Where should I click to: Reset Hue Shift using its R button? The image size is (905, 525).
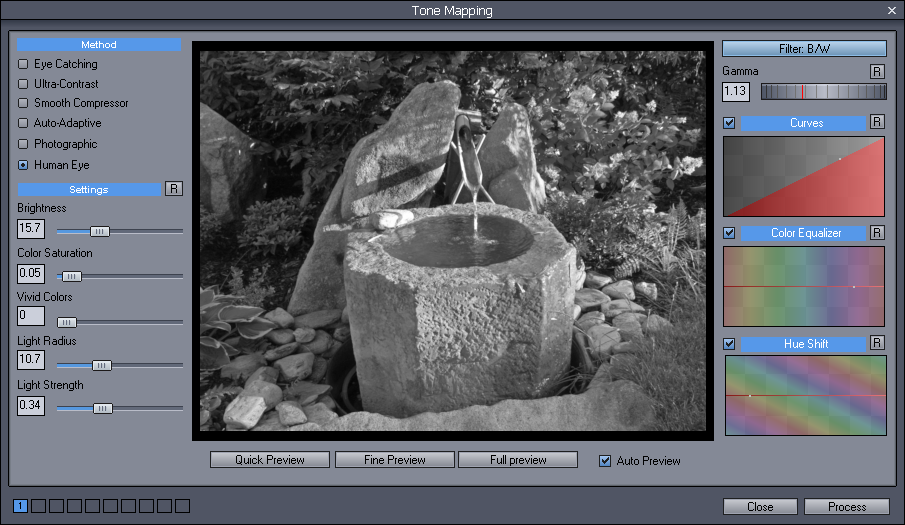click(877, 344)
